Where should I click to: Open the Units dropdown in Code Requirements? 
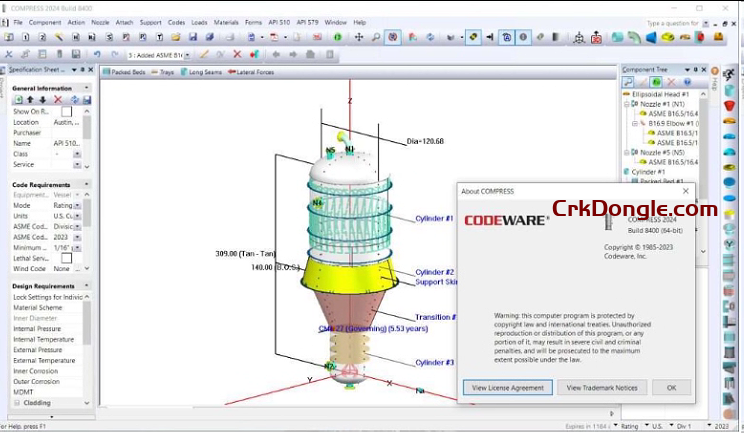click(x=77, y=216)
